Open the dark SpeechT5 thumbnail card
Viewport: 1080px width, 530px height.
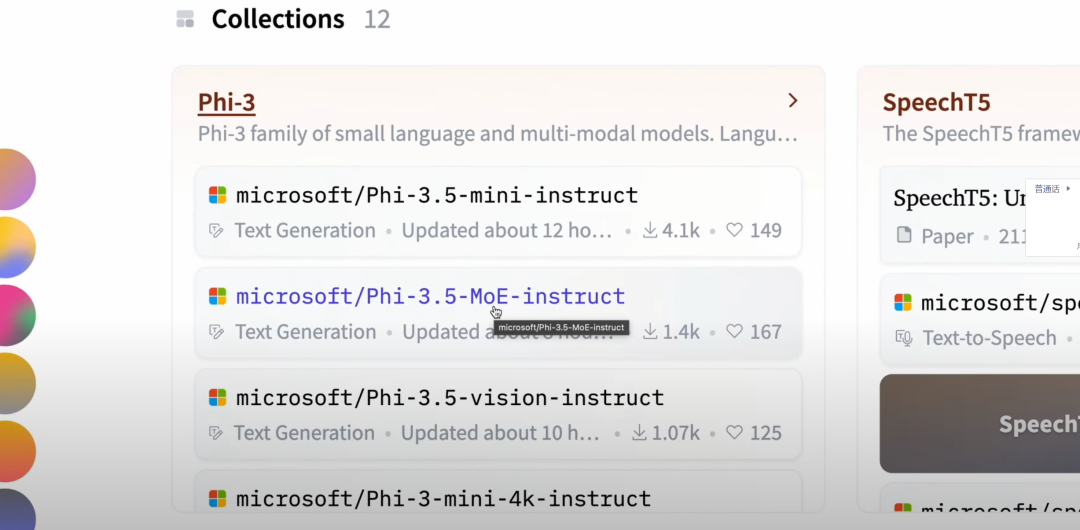point(980,423)
